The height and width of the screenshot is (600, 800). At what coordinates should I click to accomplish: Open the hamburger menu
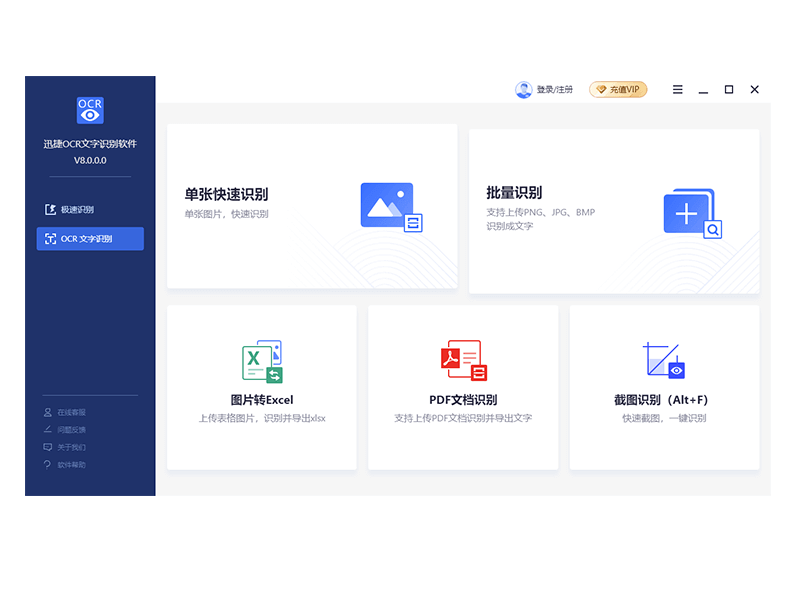click(x=677, y=89)
